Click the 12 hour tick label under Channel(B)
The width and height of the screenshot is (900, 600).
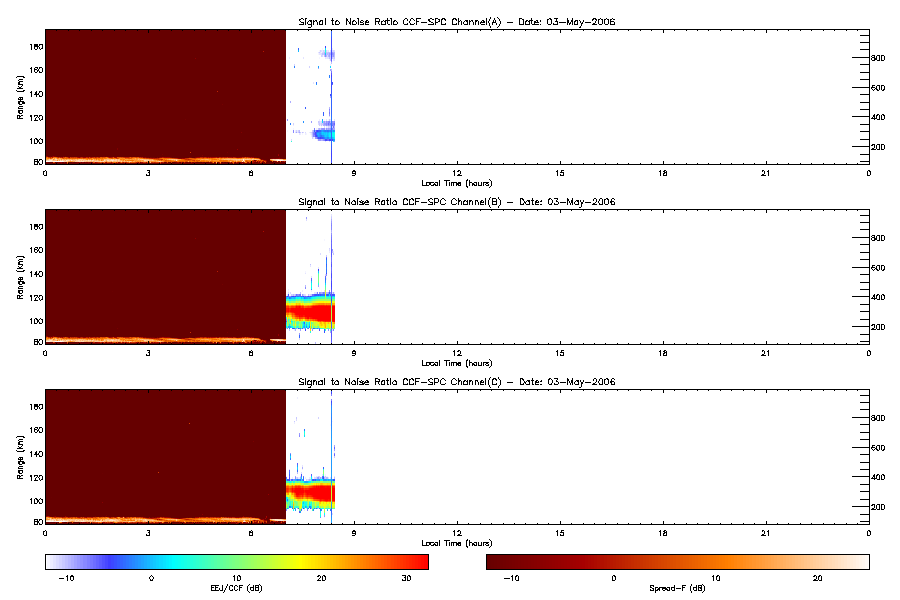[x=457, y=353]
